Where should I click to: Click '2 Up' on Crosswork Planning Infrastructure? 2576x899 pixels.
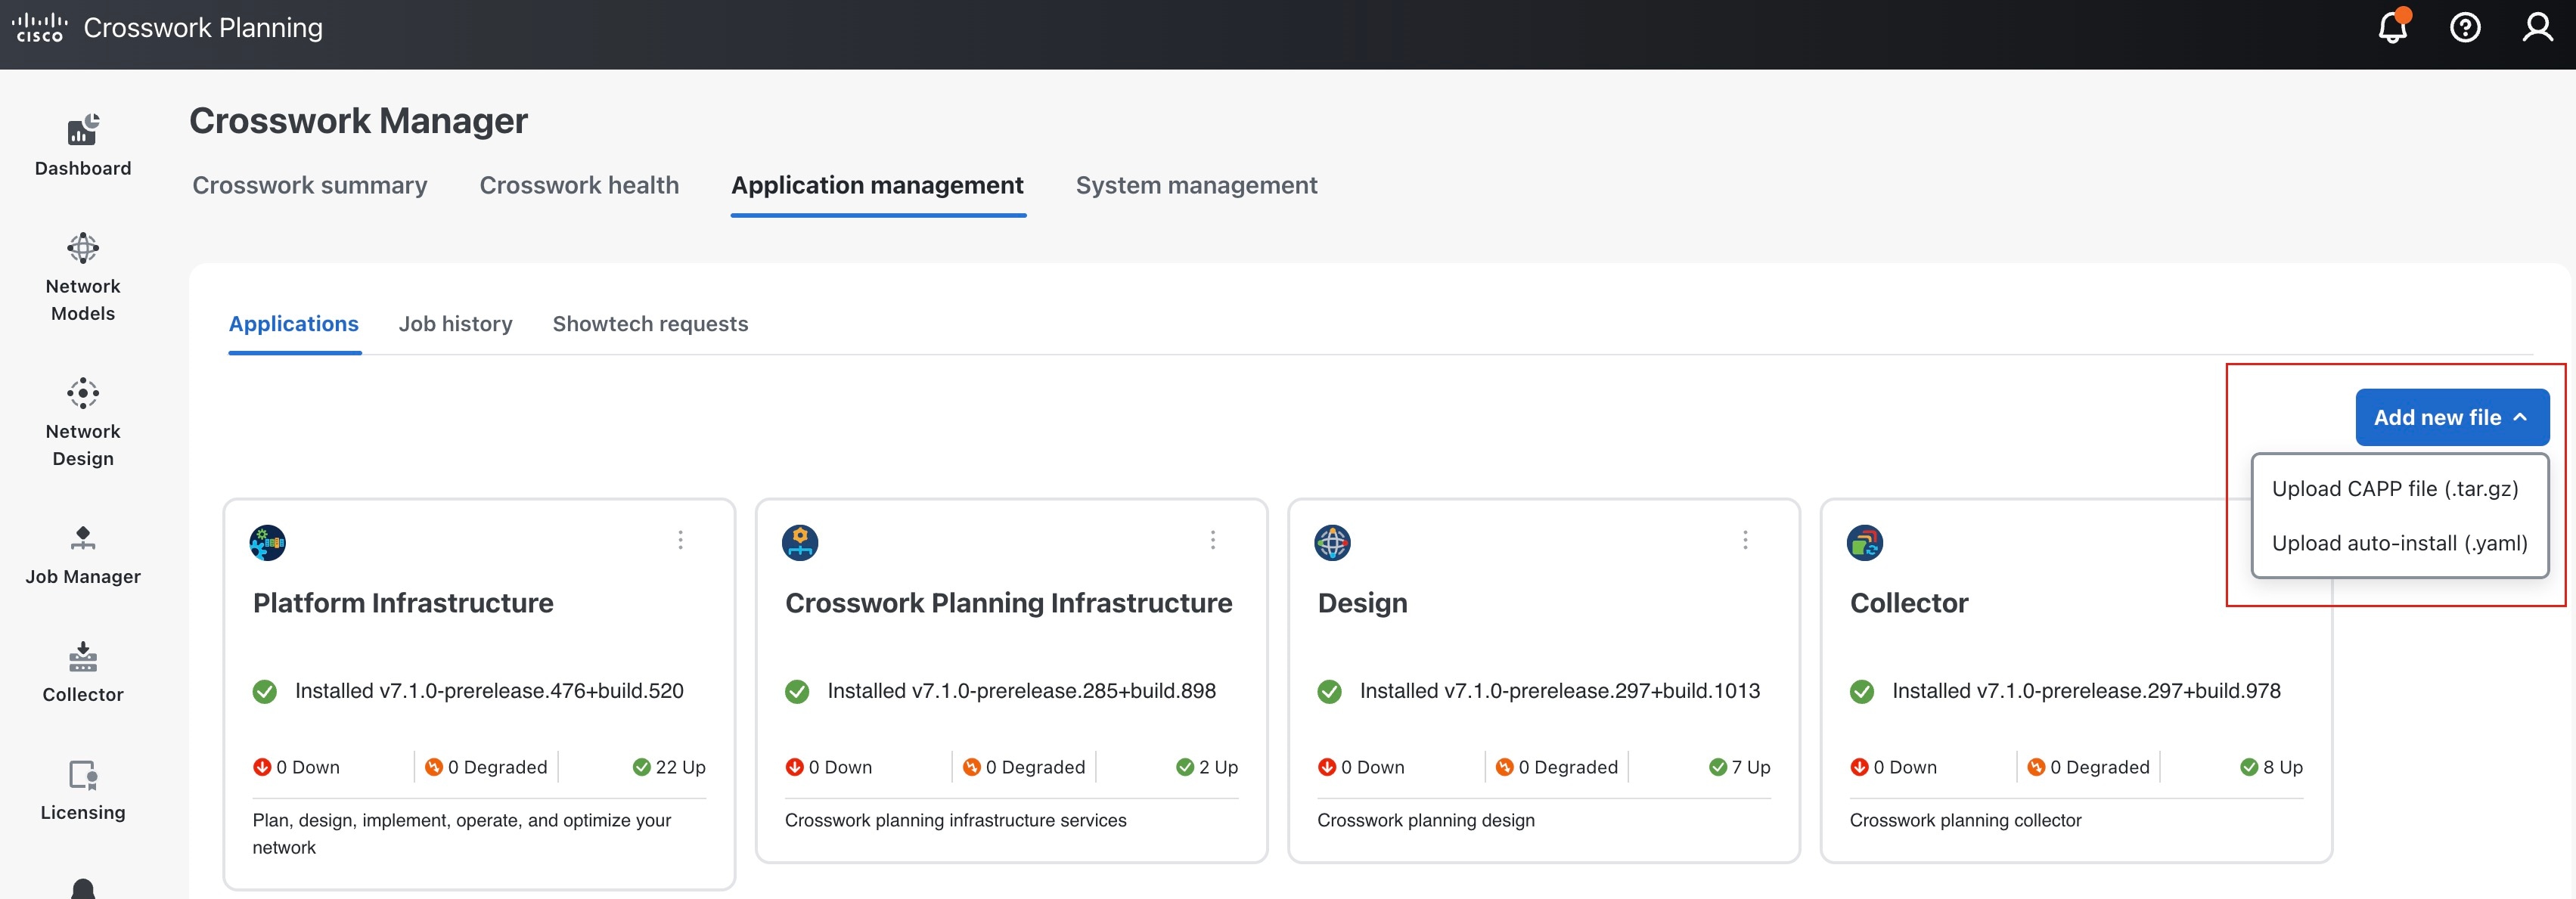(1218, 767)
